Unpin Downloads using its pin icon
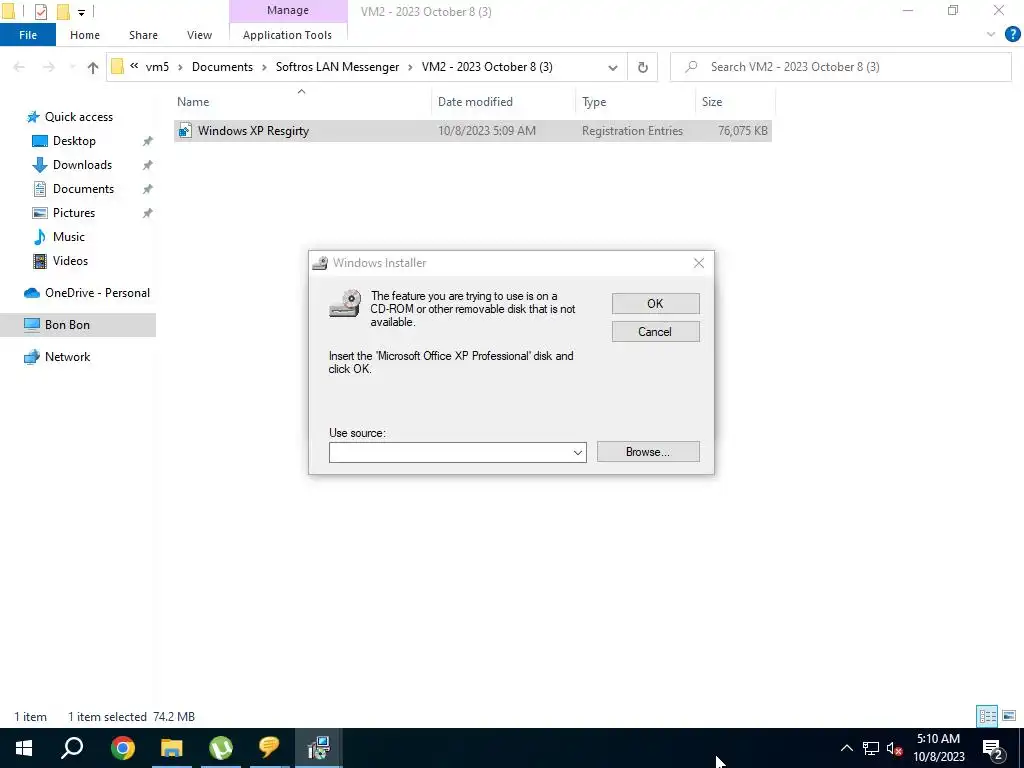The image size is (1024, 768). [148, 165]
